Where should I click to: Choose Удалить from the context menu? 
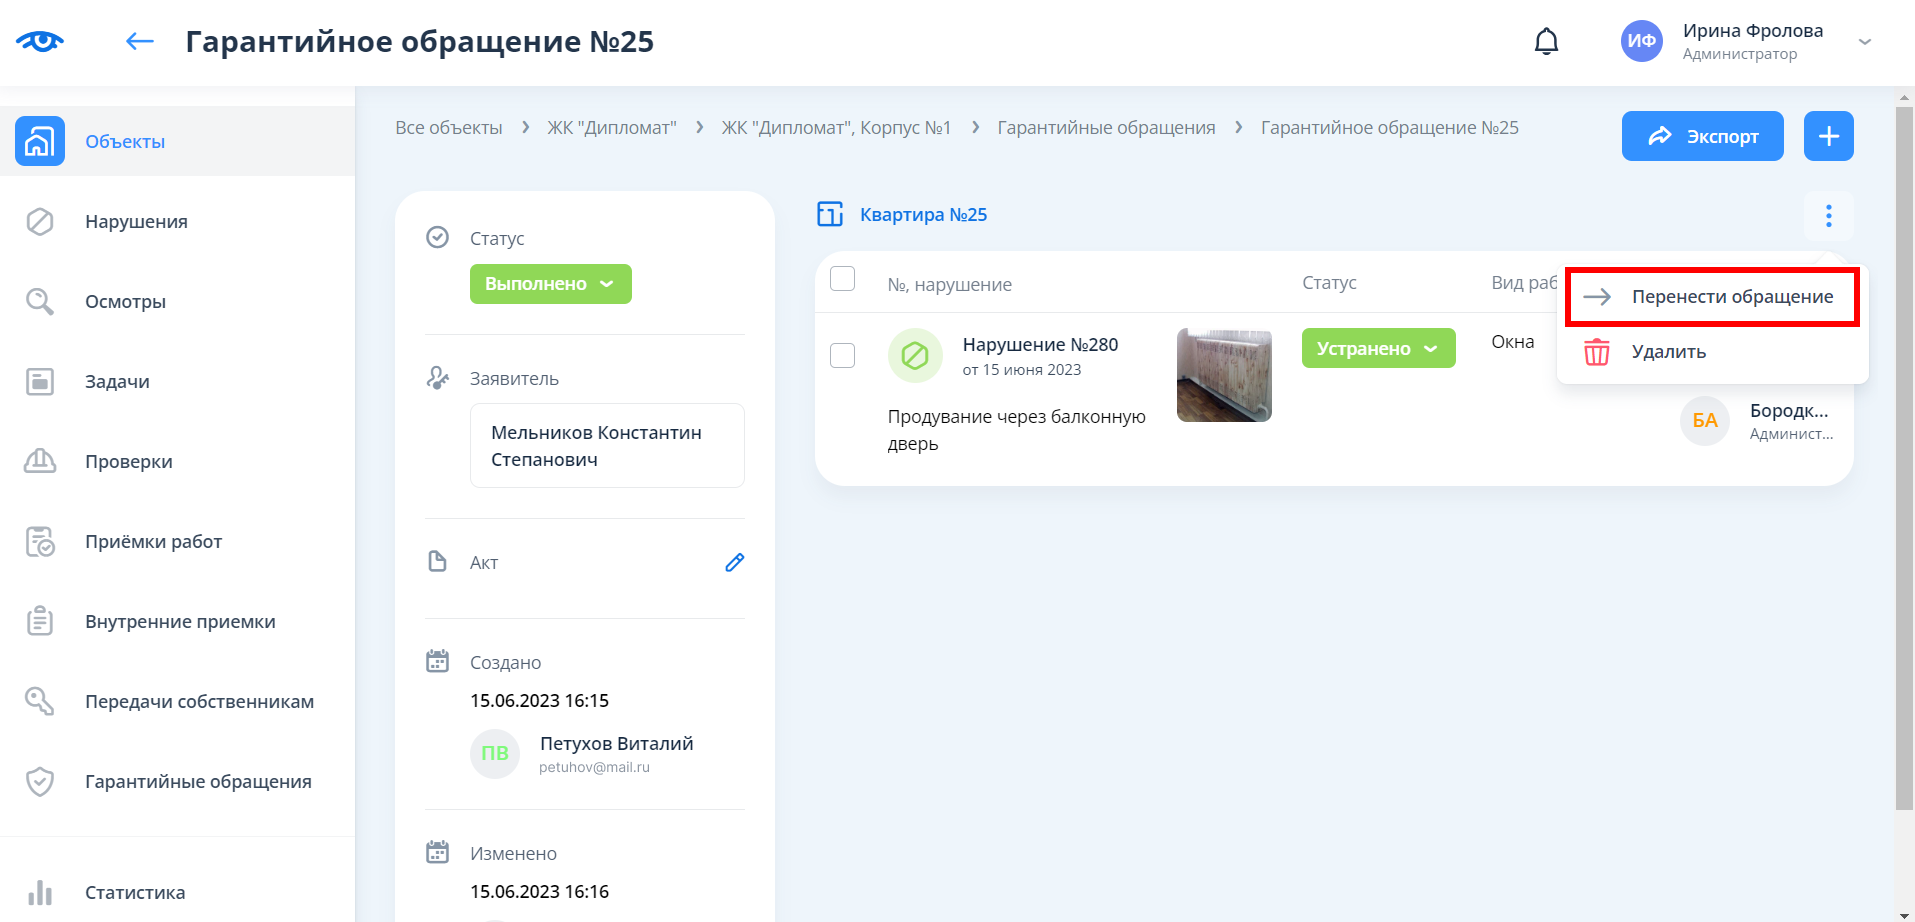point(1668,352)
